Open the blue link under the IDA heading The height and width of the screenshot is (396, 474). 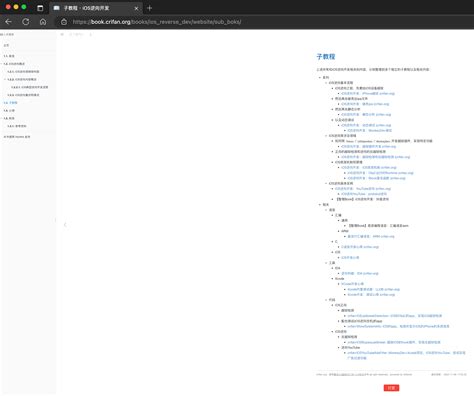360,273
